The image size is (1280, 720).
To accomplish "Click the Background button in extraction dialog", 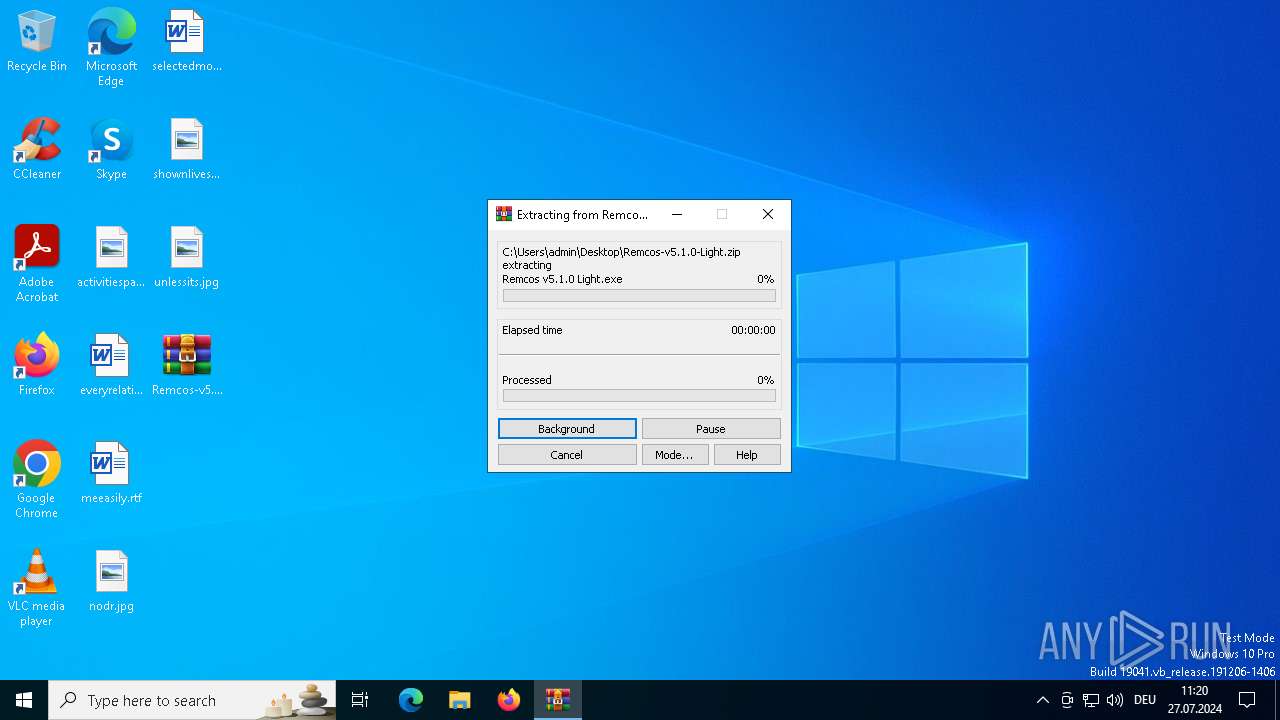I will click(567, 429).
